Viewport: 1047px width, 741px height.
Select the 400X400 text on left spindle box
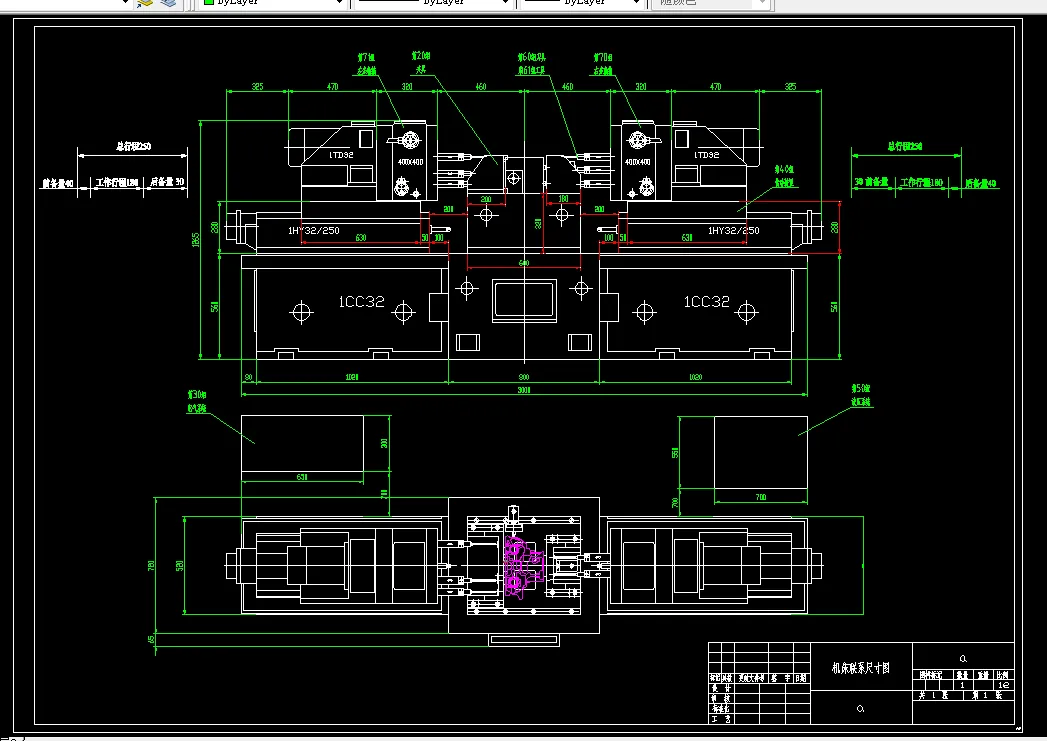[411, 162]
